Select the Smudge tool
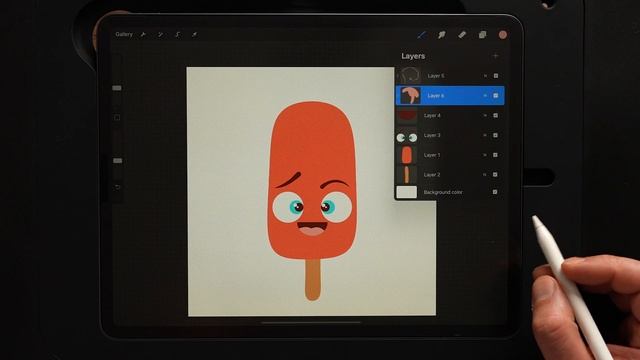 [442, 35]
